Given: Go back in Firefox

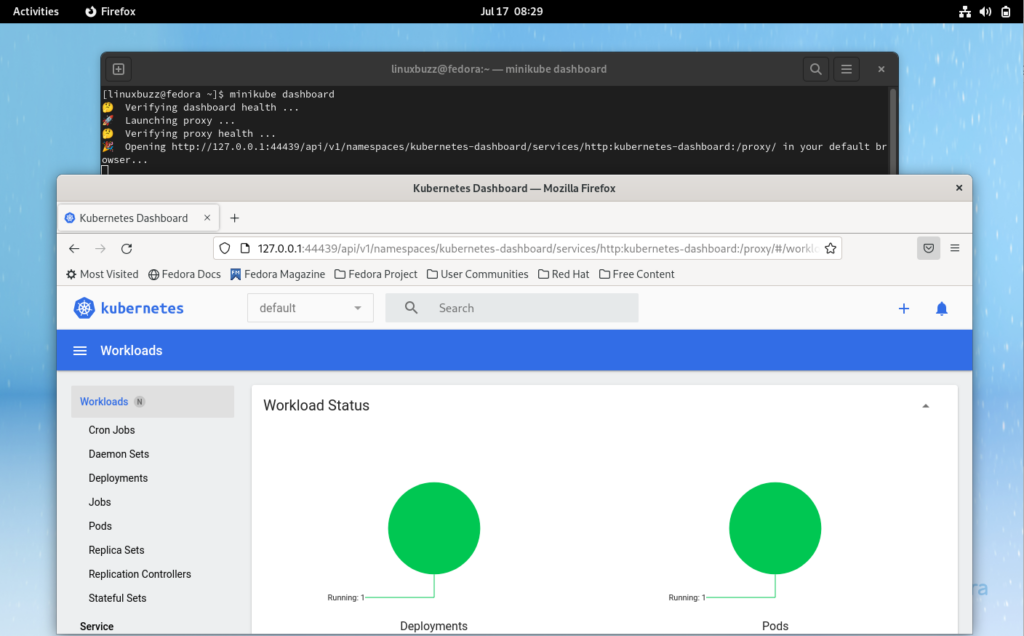Looking at the screenshot, I should coord(74,248).
